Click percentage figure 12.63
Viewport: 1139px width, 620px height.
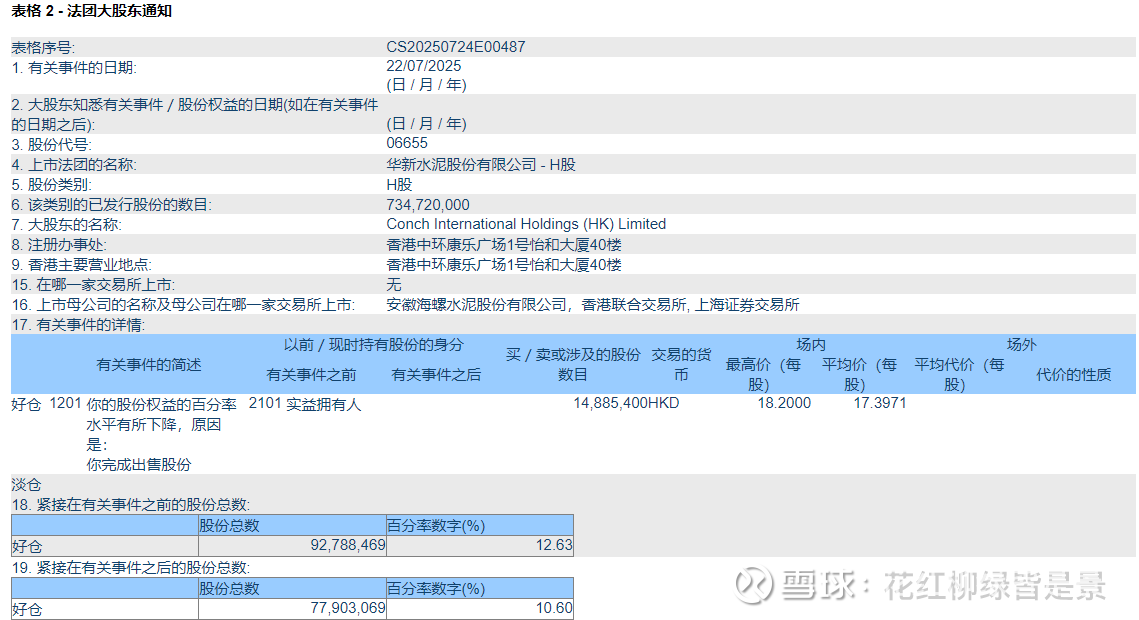(554, 545)
